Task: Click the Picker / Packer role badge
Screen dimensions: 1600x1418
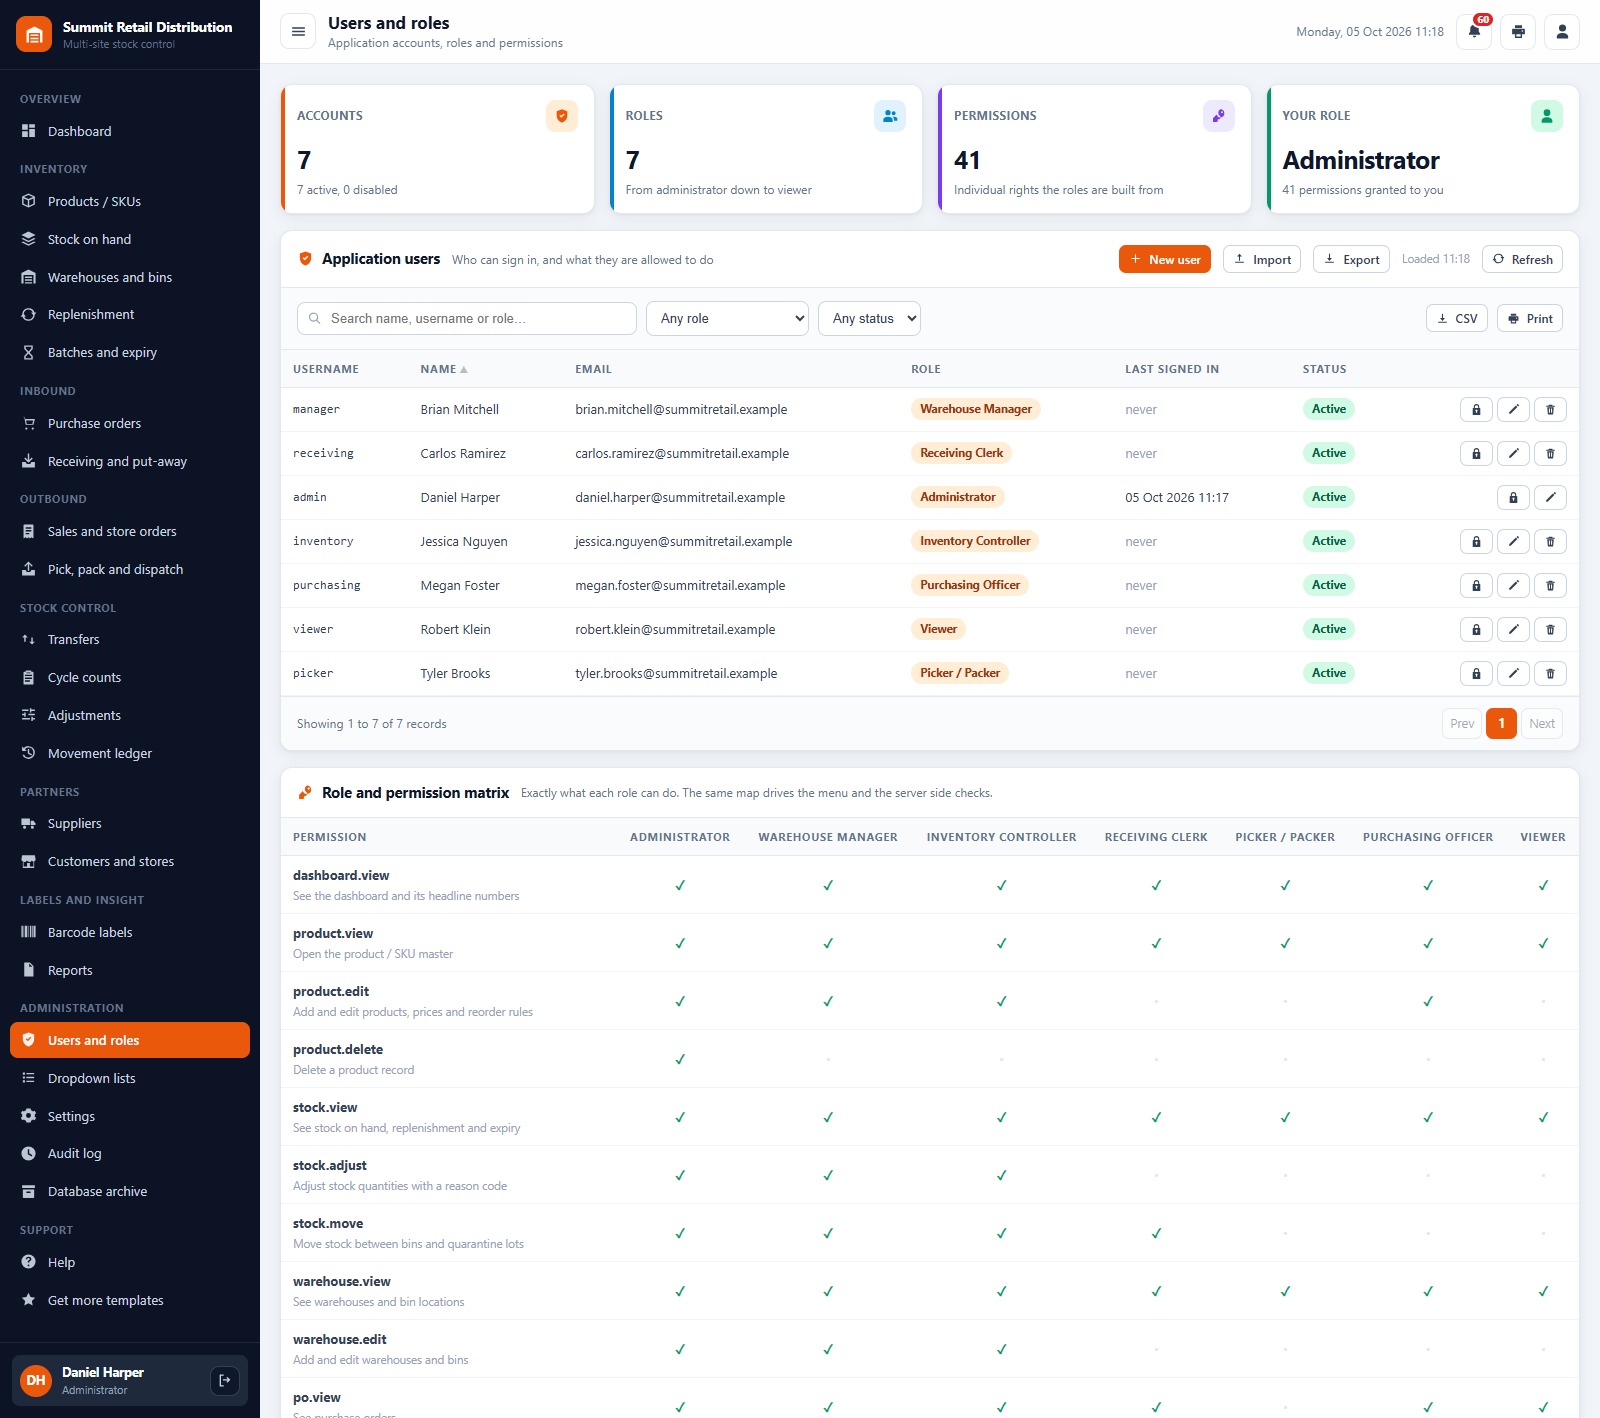Action: 960,673
